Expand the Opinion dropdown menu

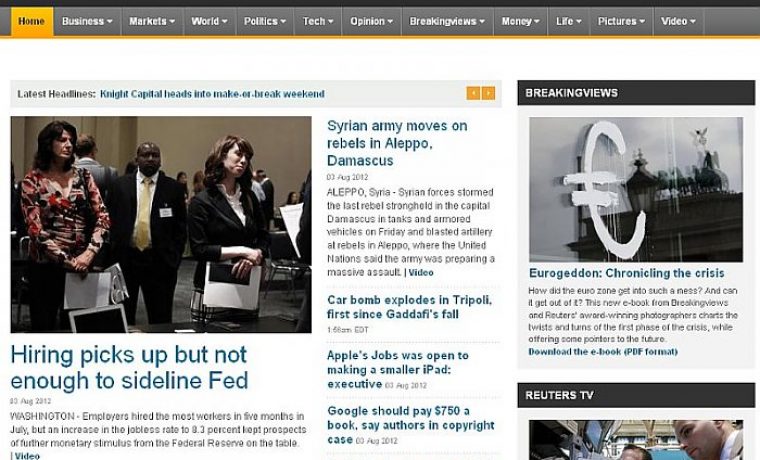(371, 21)
